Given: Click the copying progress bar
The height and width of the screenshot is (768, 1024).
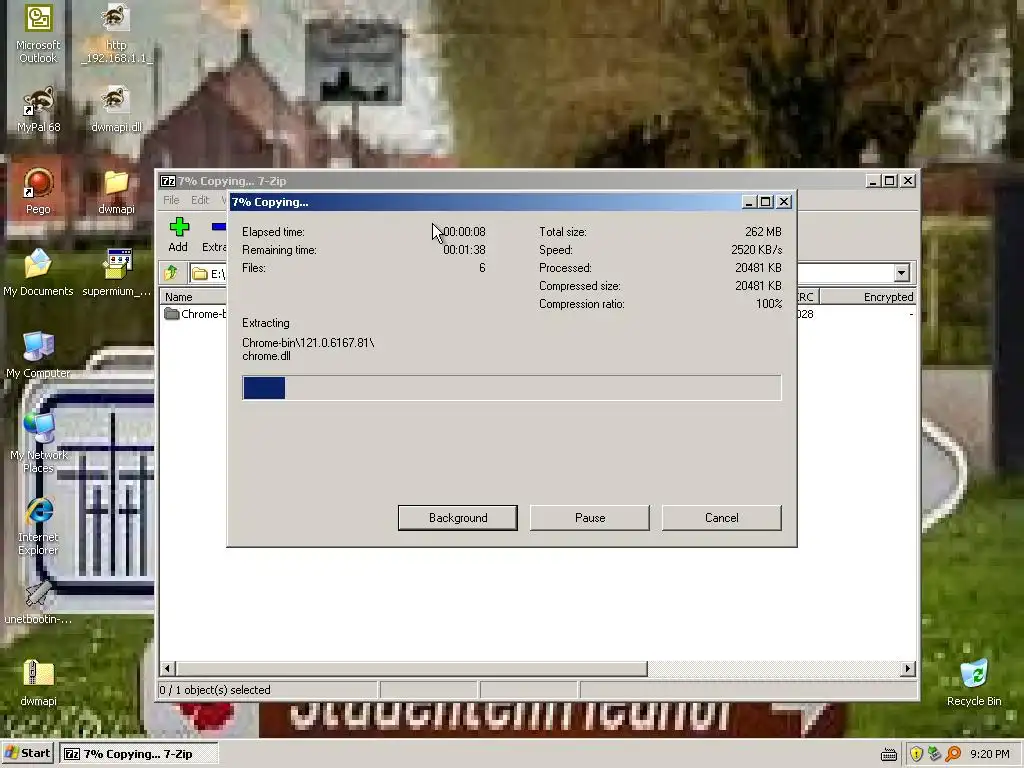Looking at the screenshot, I should tap(511, 388).
